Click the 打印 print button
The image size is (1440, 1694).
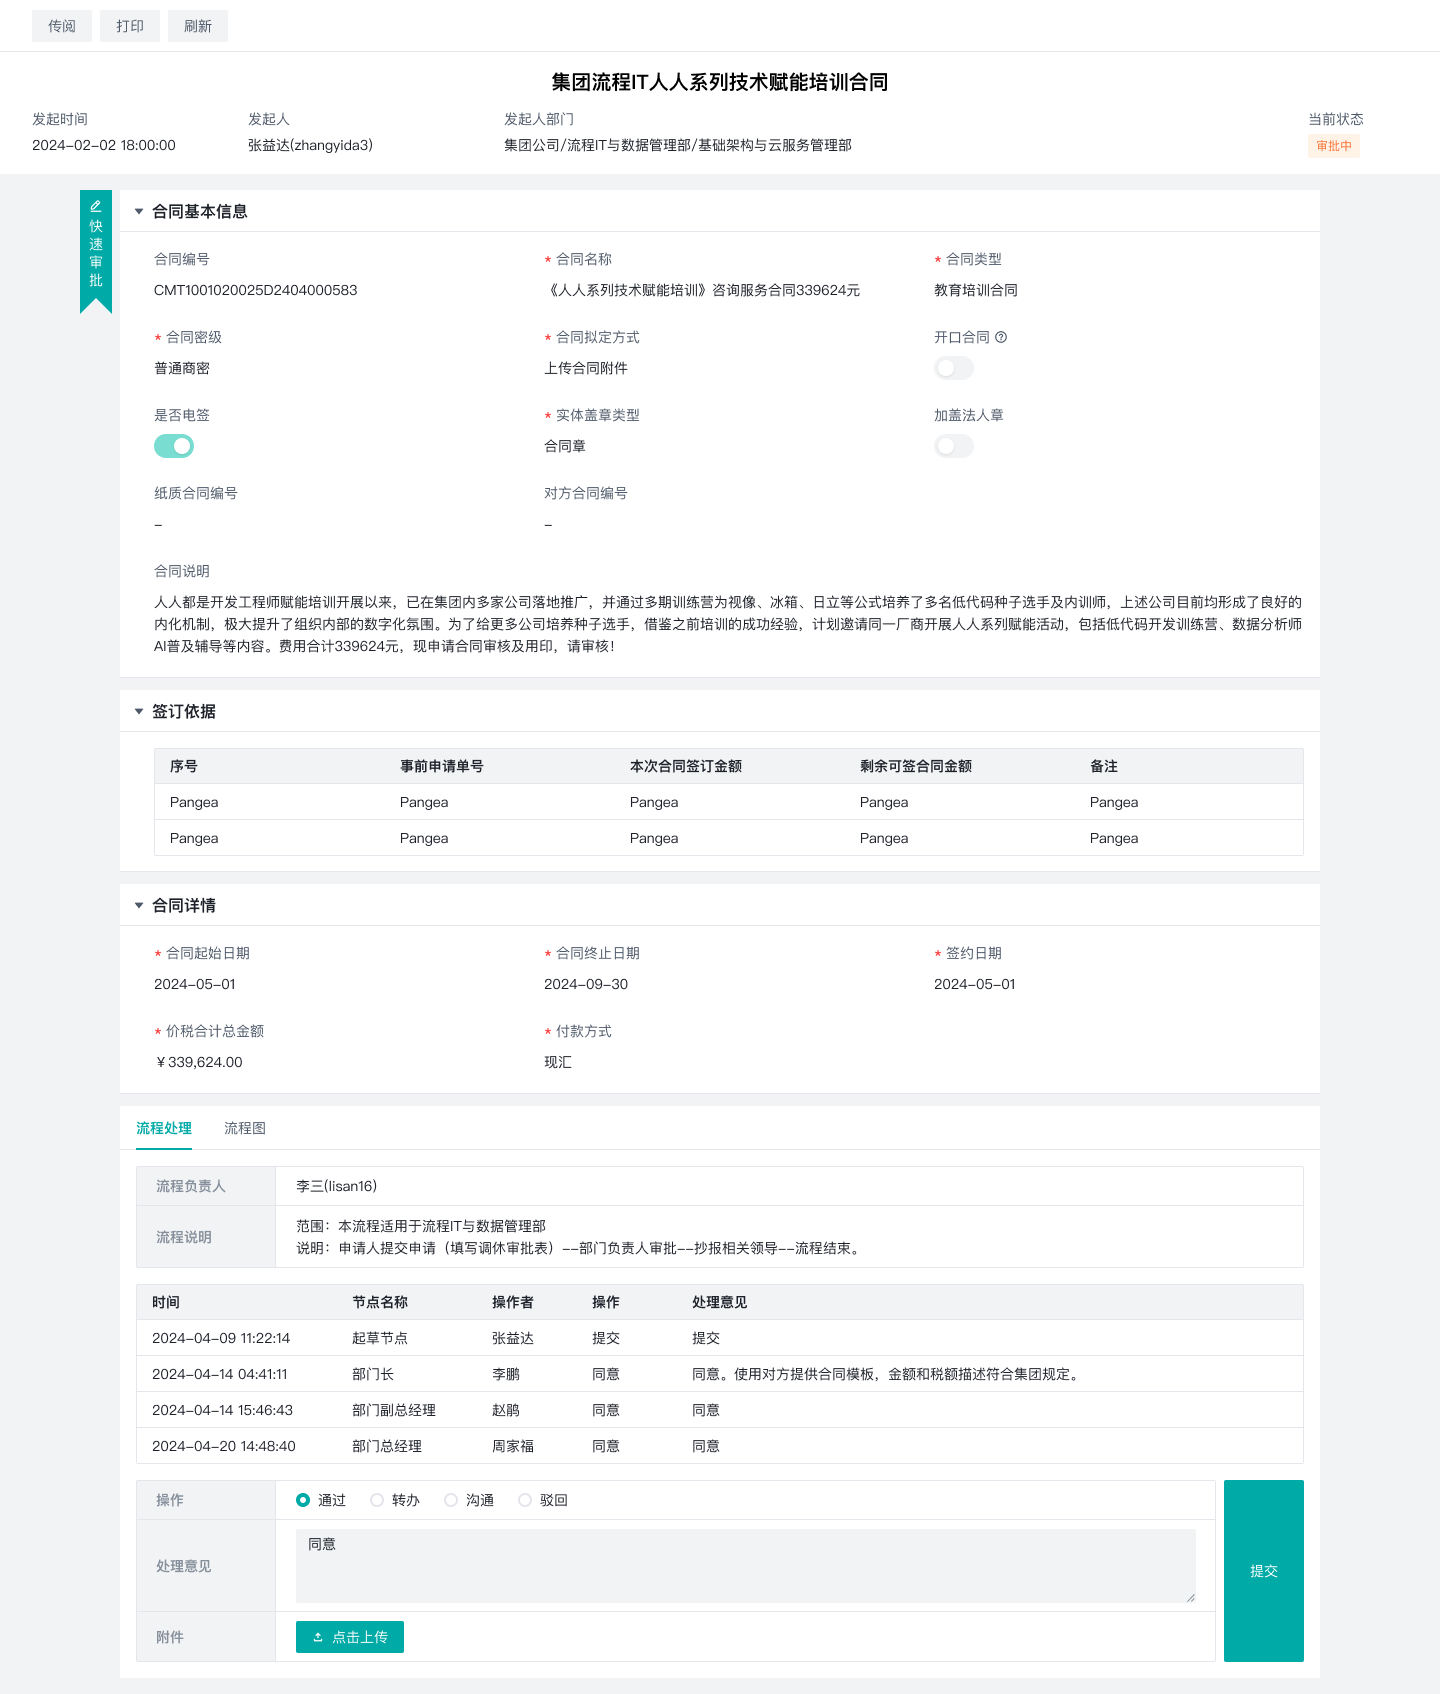[130, 26]
